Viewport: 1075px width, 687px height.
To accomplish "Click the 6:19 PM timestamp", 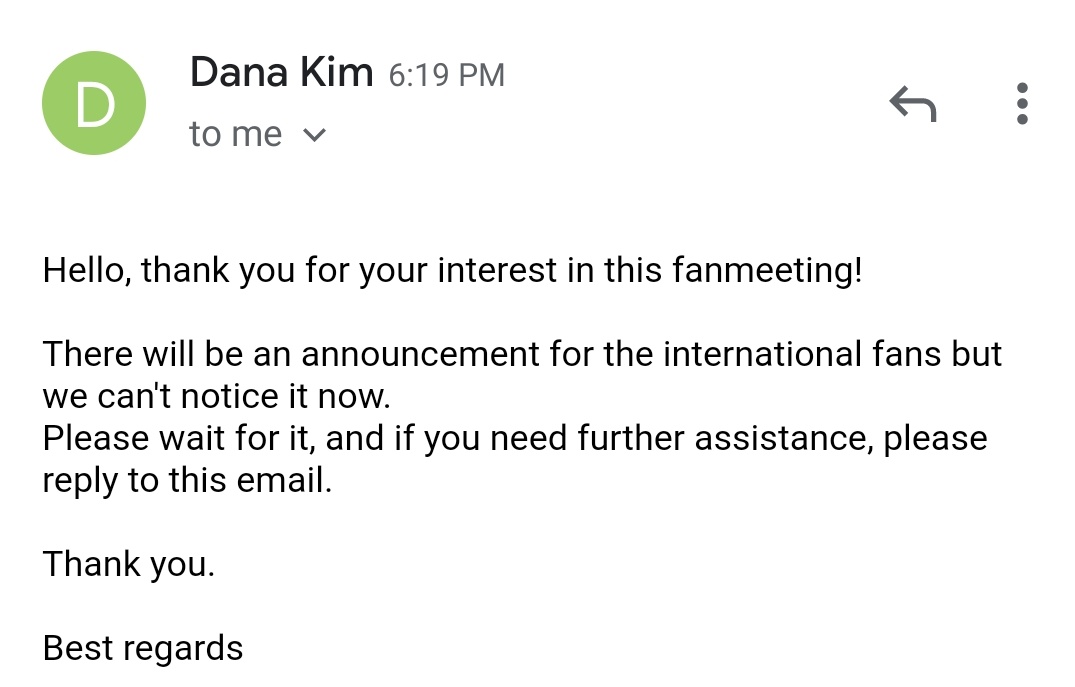I will coord(446,75).
